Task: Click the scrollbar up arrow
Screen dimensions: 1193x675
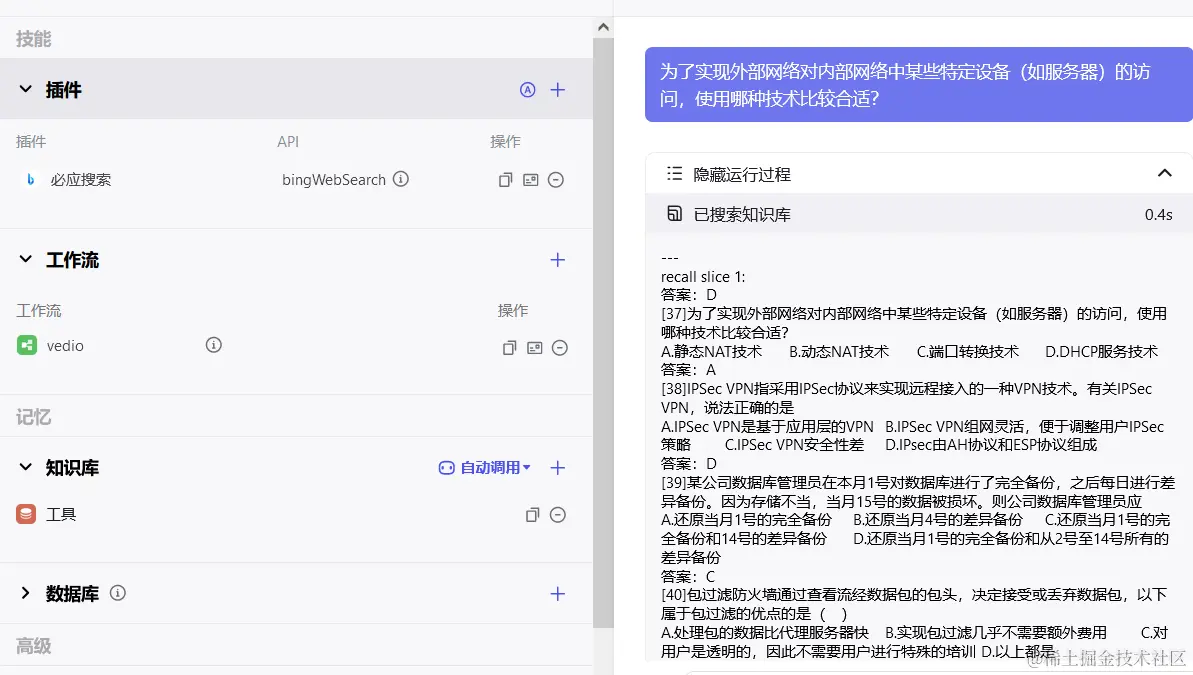Action: coord(603,27)
